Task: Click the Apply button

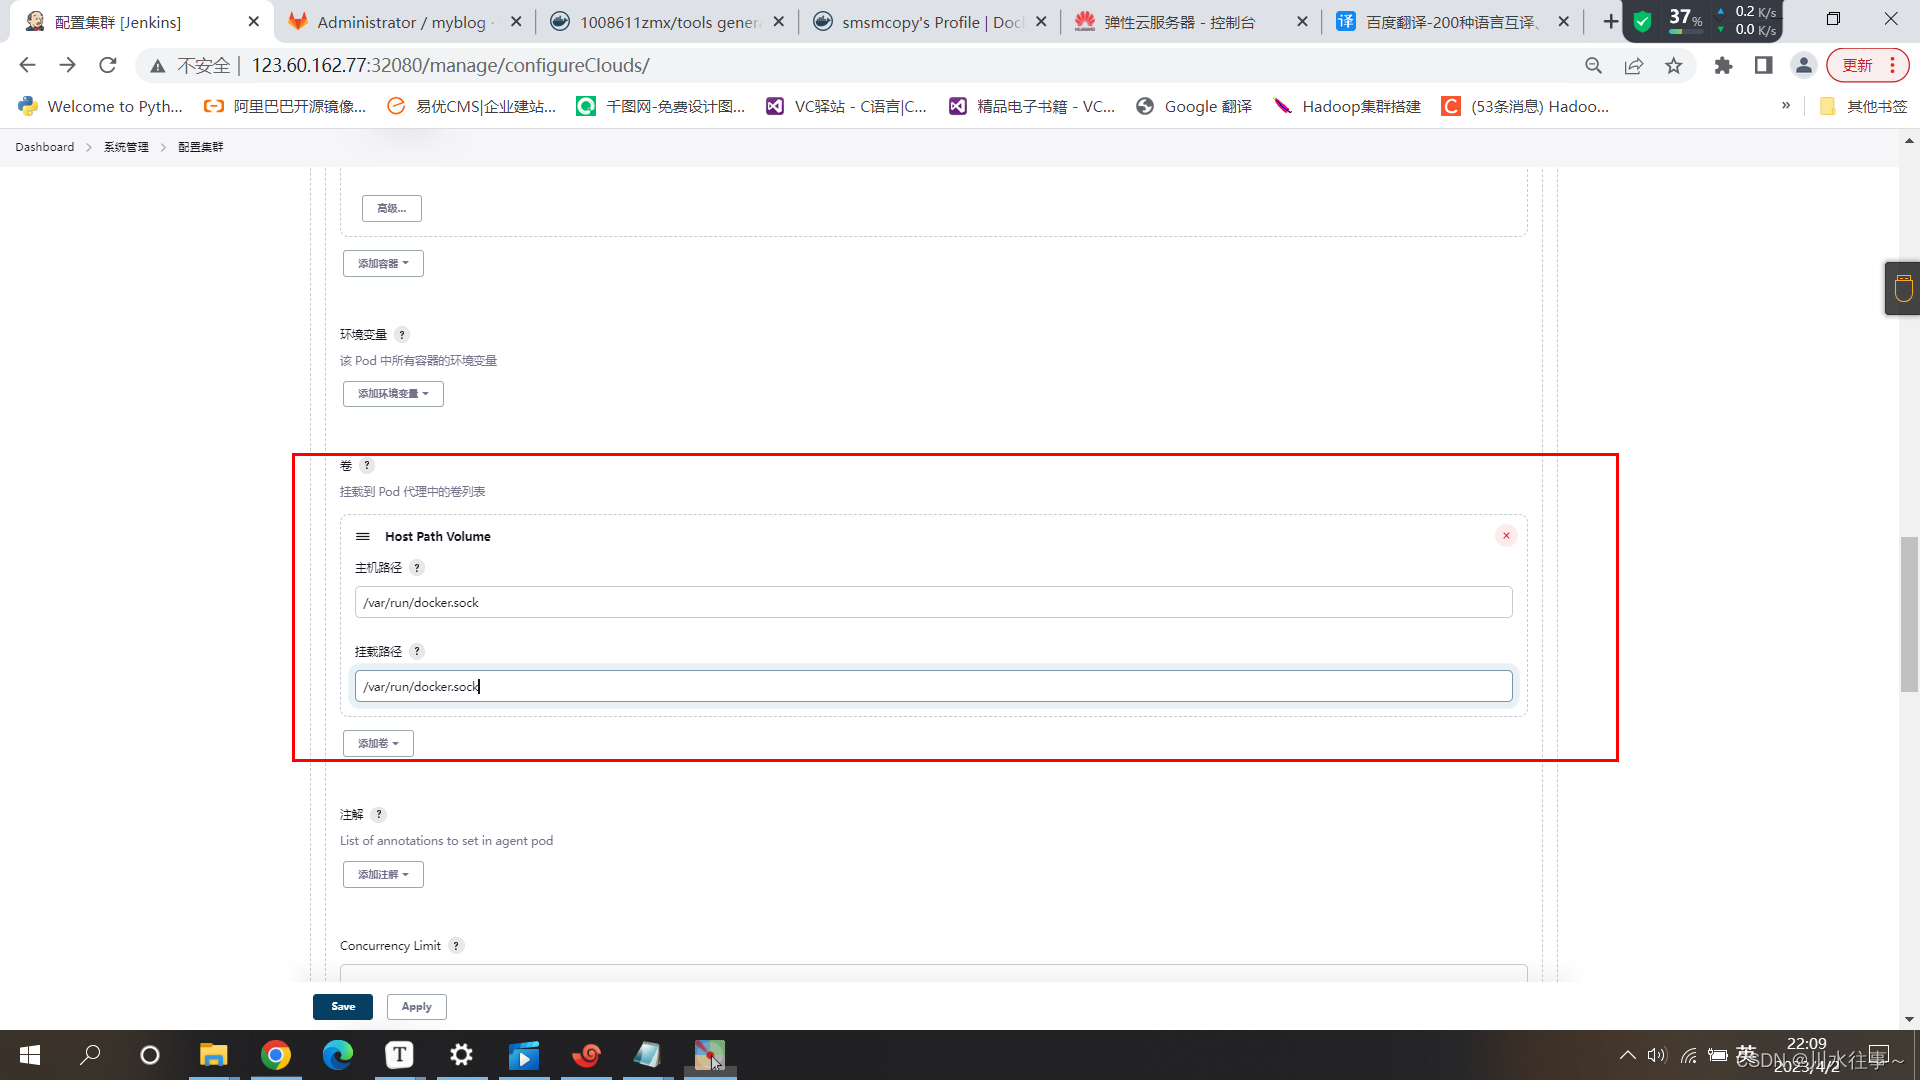Action: (416, 1007)
